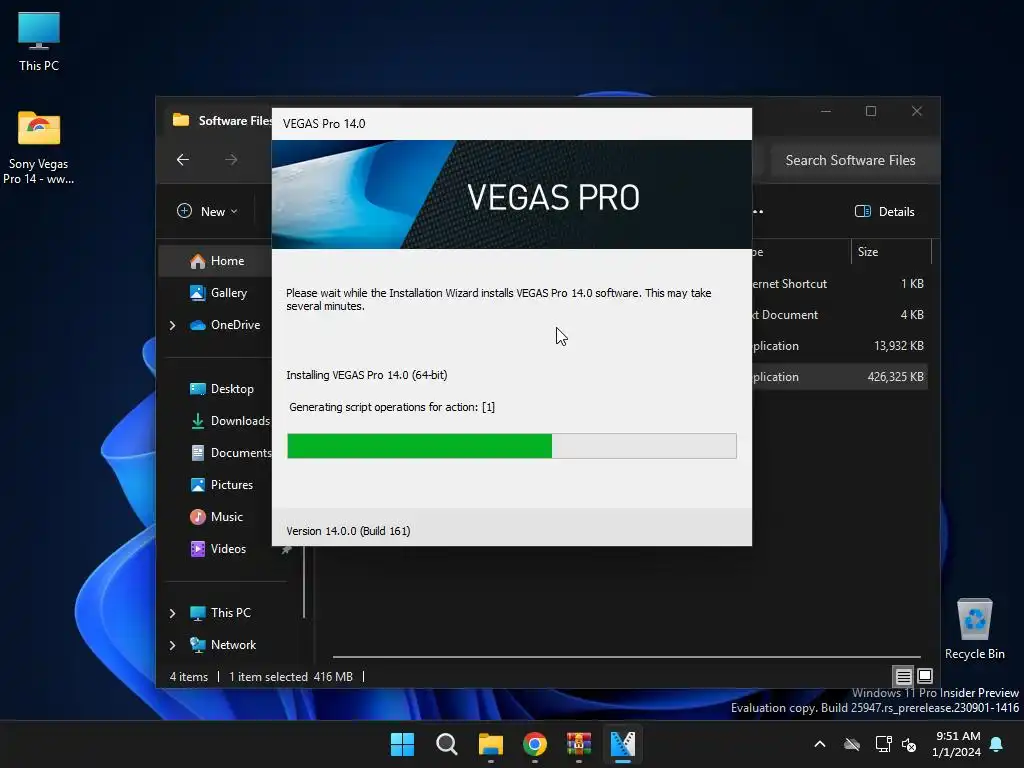
Task: Click the VEGAS PRO banner image
Action: (511, 195)
